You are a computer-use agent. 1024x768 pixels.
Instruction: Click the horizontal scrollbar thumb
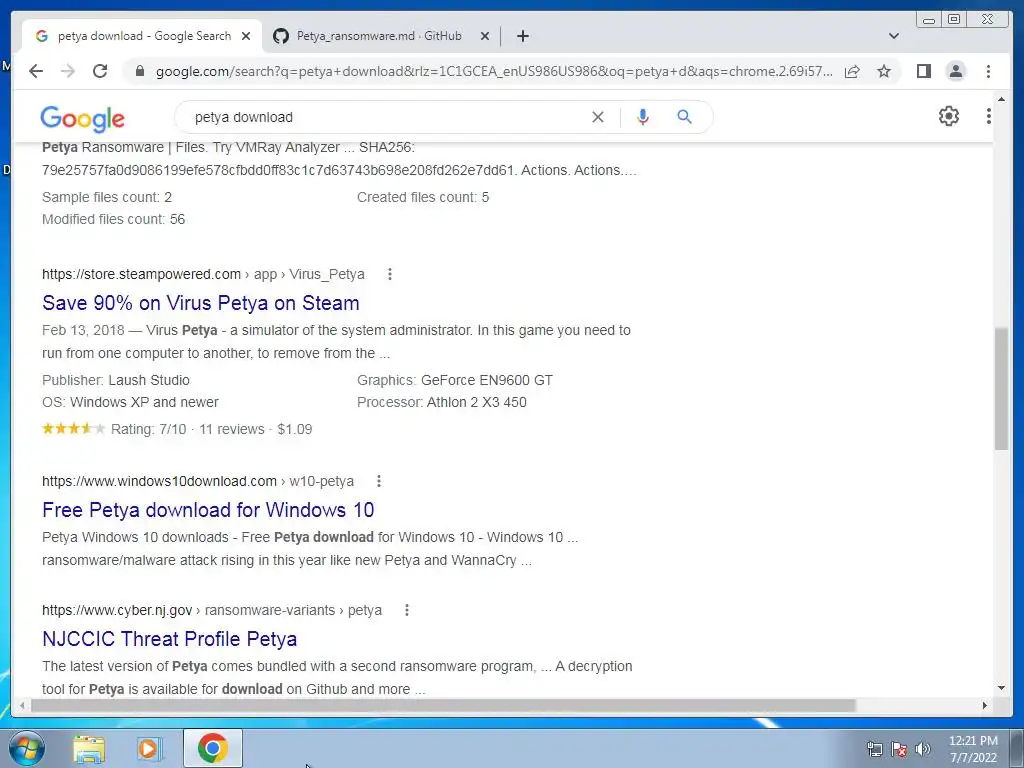click(x=443, y=705)
